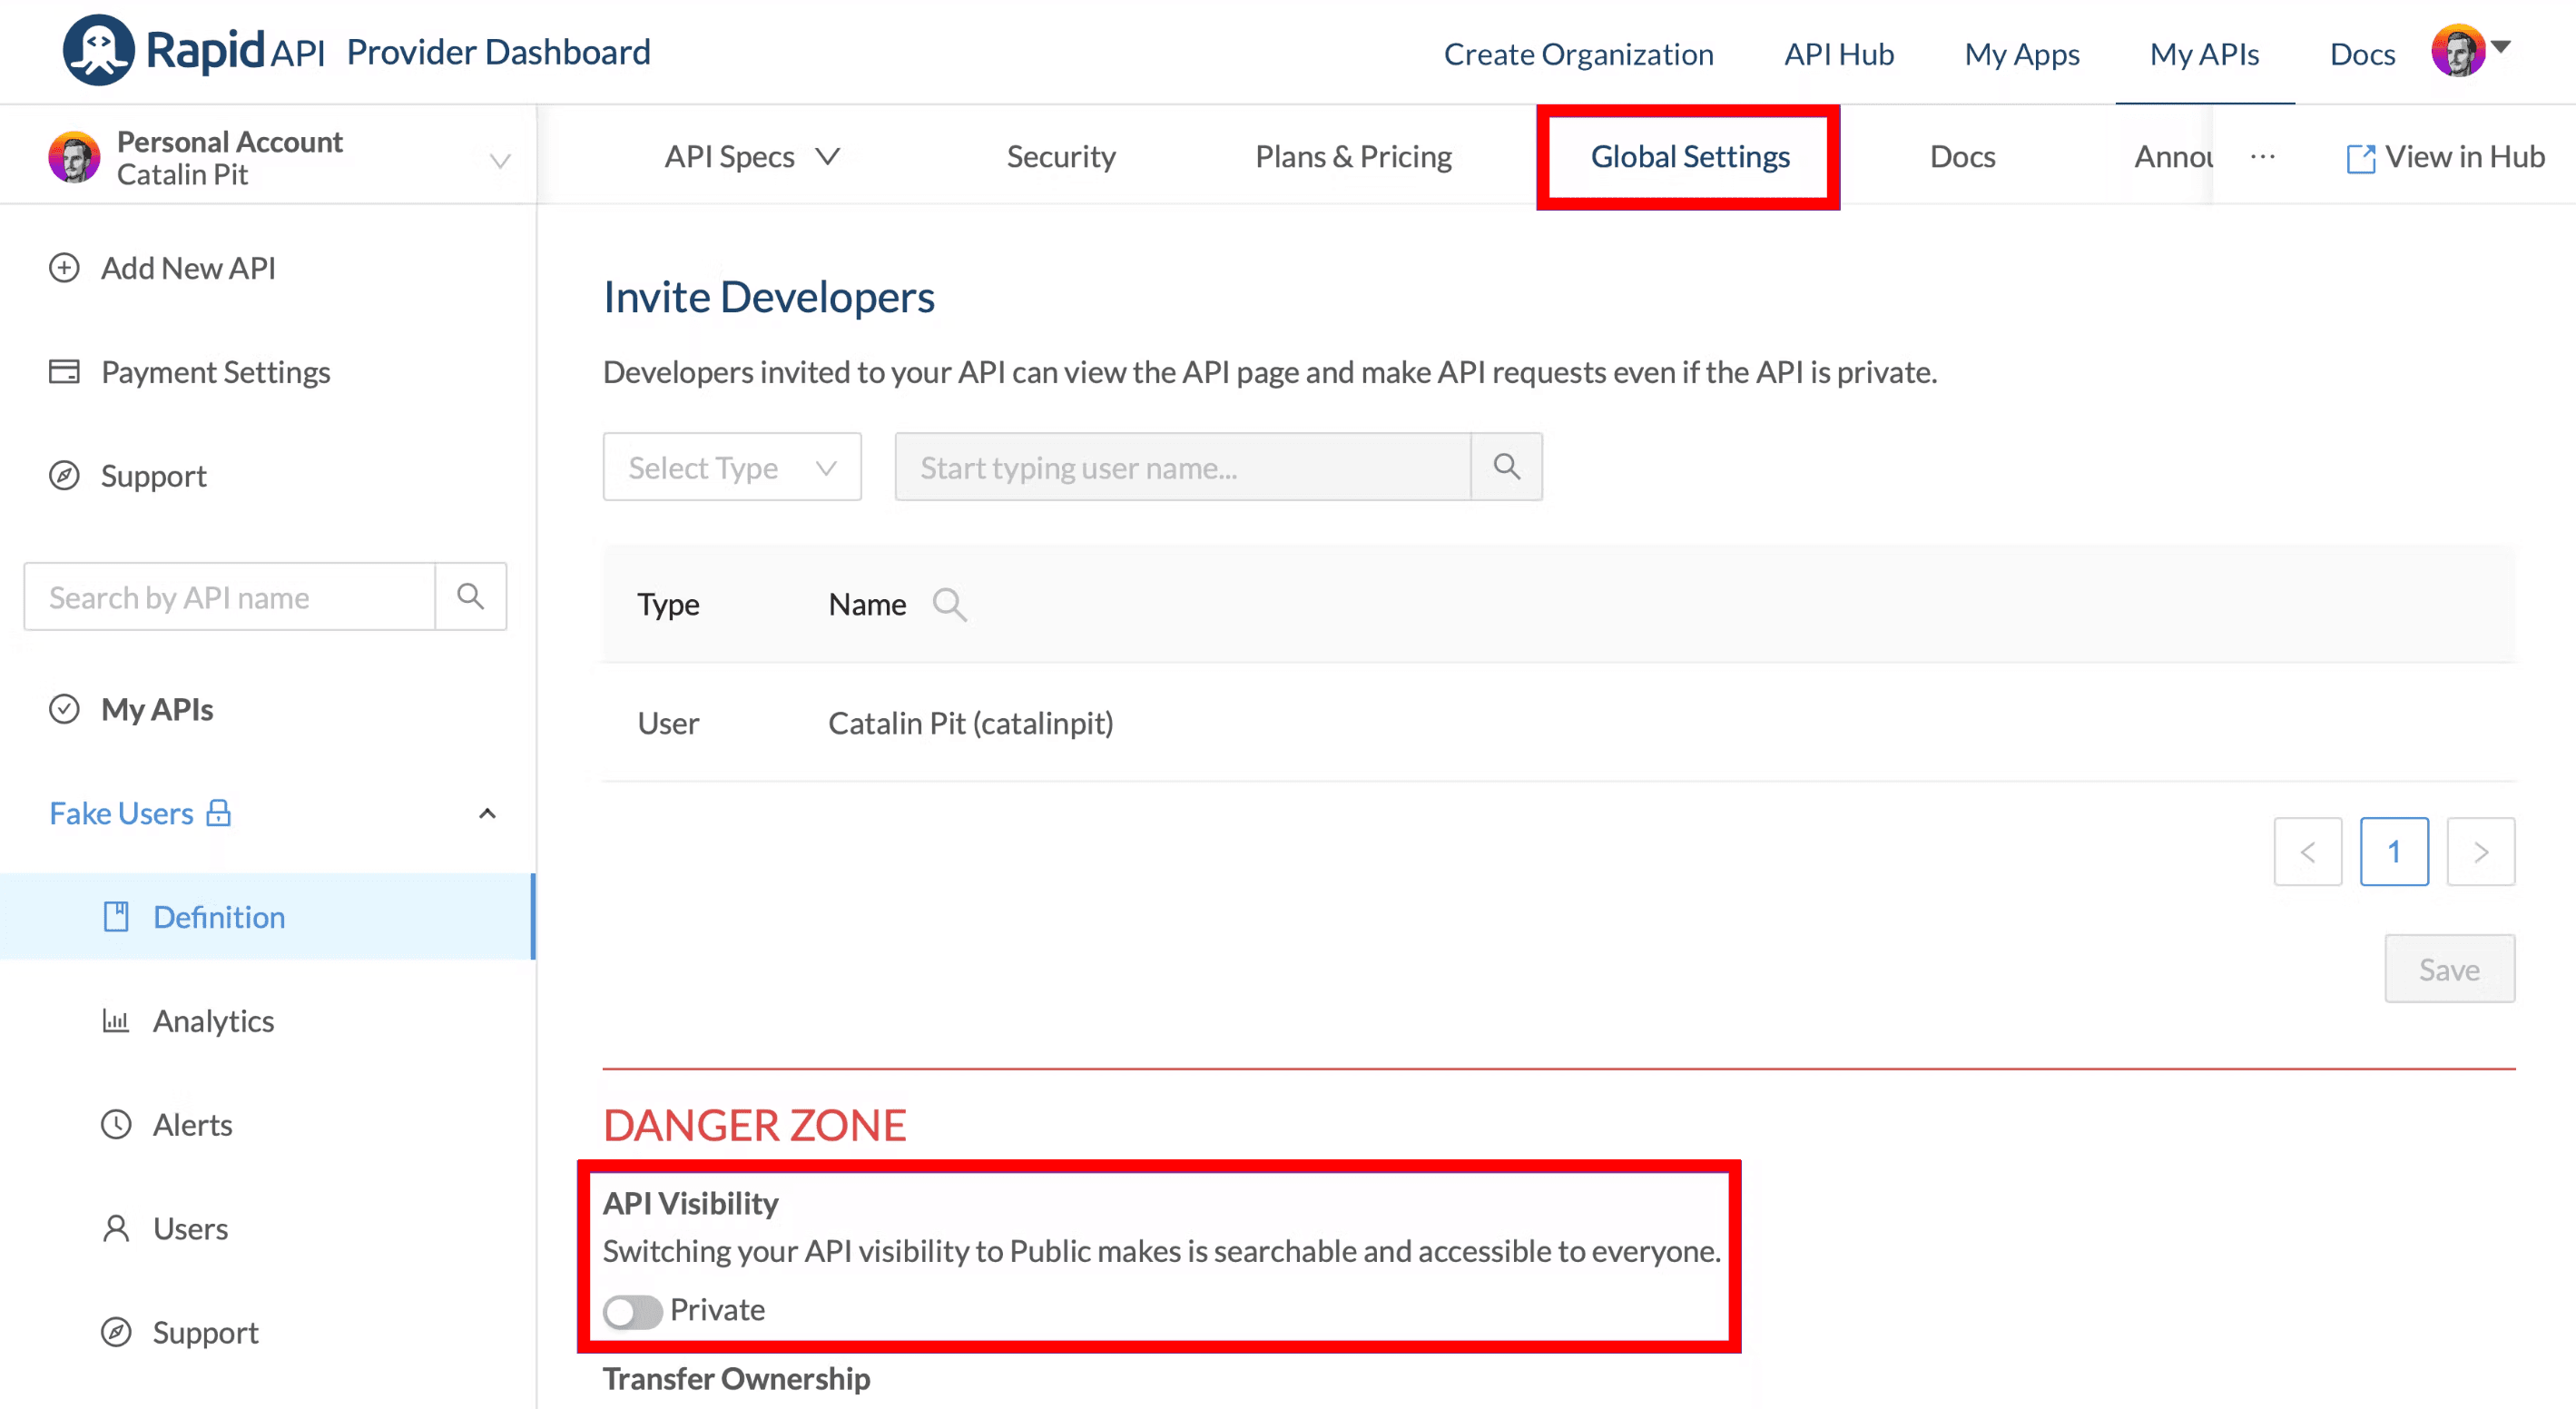This screenshot has width=2576, height=1409.
Task: Open the user avatar menu top right
Action: coord(2458,51)
